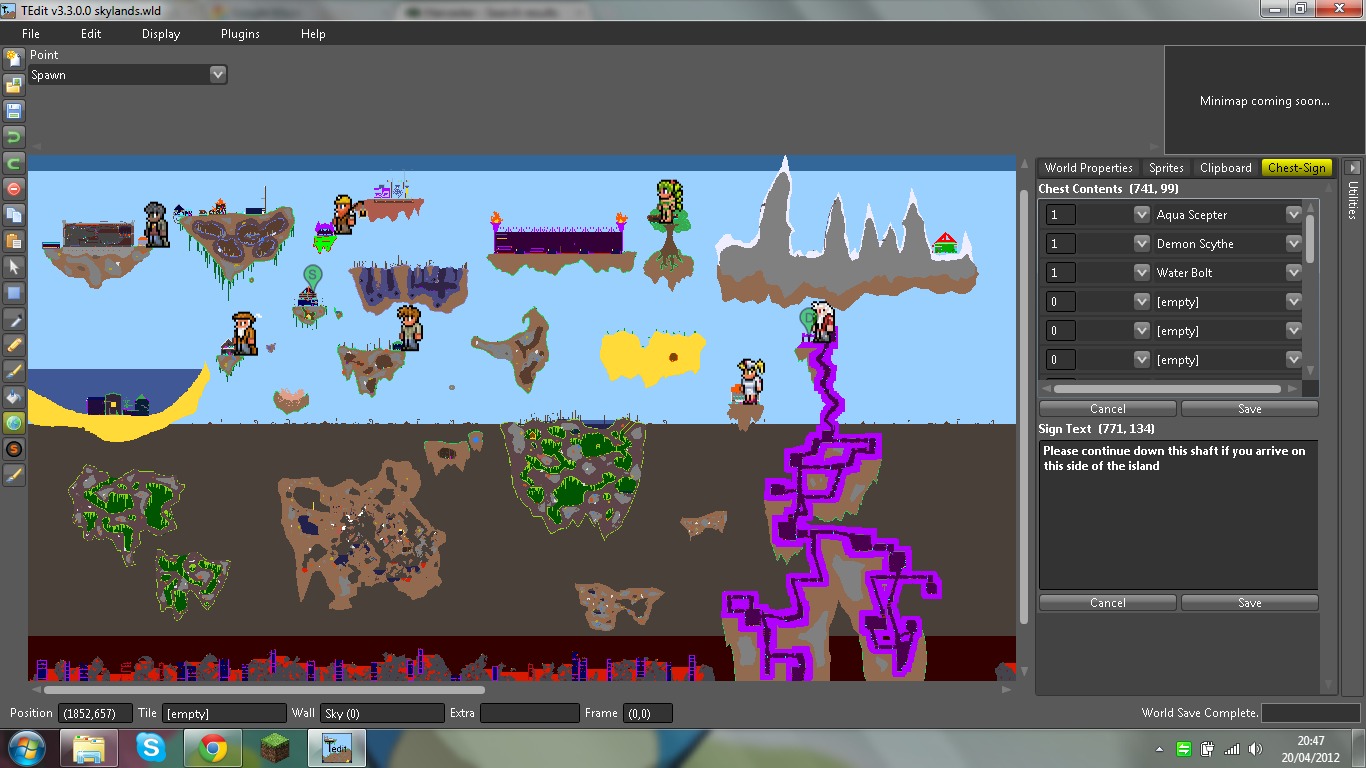Image resolution: width=1366 pixels, height=768 pixels.
Task: Click the New World toolbar icon
Action: pyautogui.click(x=14, y=58)
